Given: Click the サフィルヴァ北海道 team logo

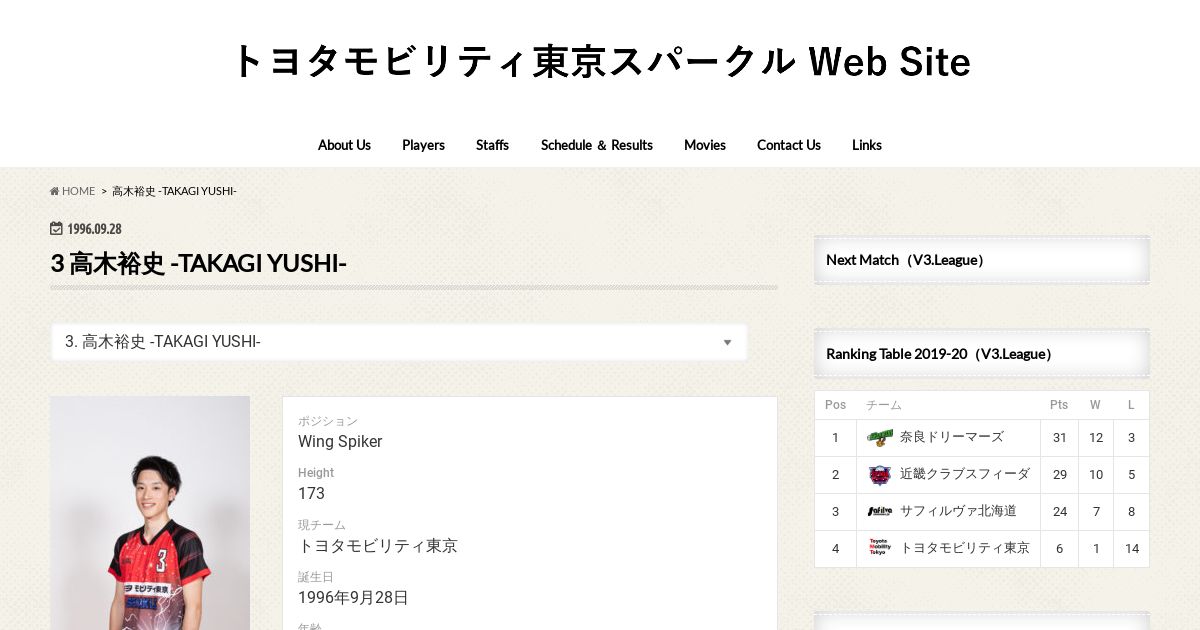Looking at the screenshot, I should 880,511.
